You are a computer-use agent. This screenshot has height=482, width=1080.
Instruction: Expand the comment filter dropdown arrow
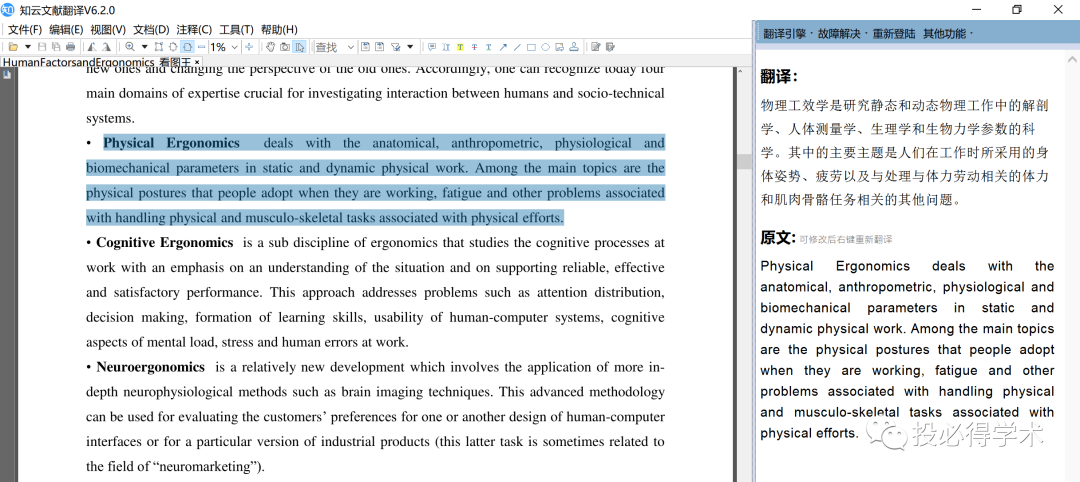pos(411,47)
